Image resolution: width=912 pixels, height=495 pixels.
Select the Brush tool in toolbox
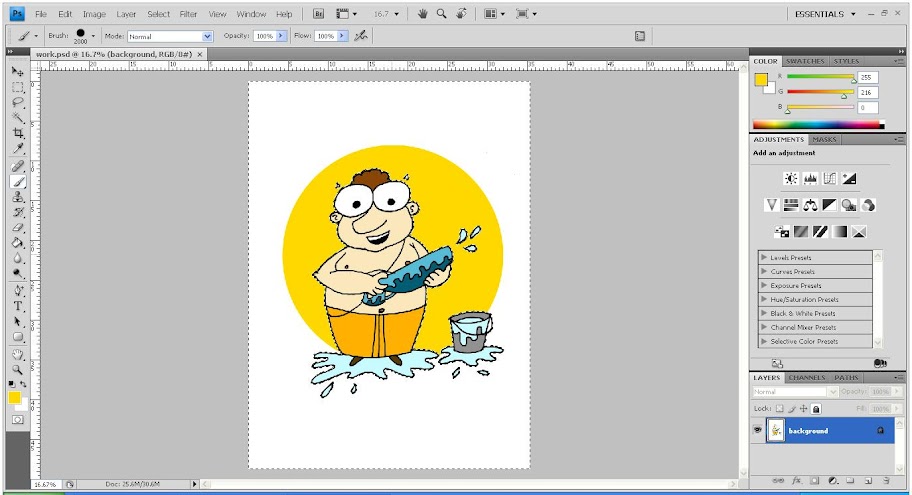(18, 182)
